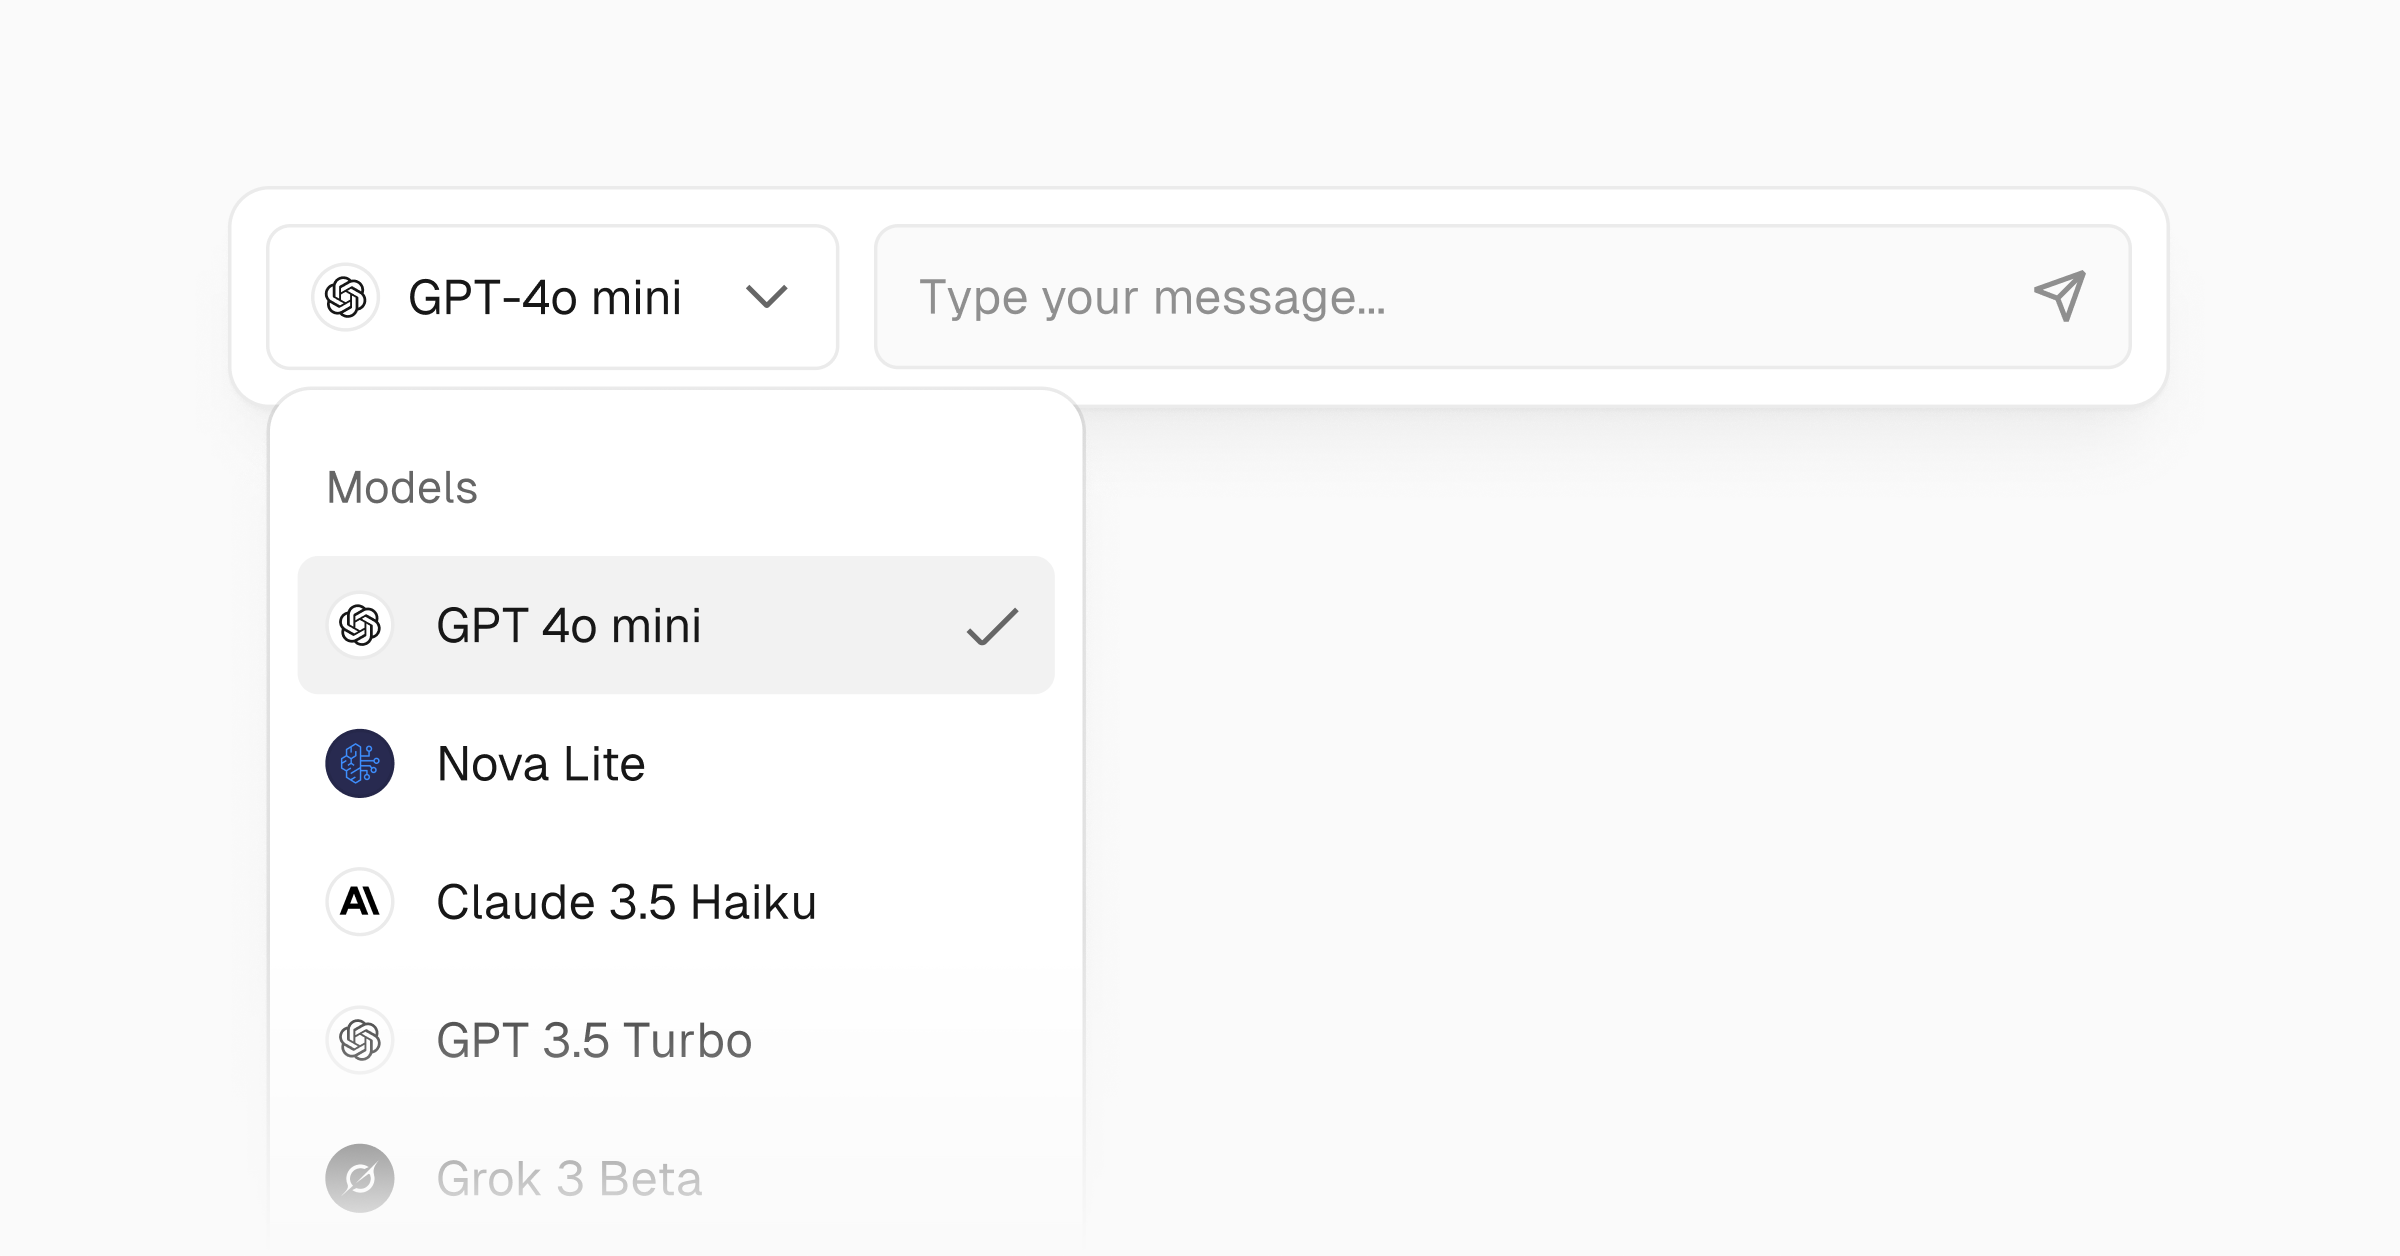Click the empty space right of GPT 3.5 Turbo label

(x=900, y=1040)
